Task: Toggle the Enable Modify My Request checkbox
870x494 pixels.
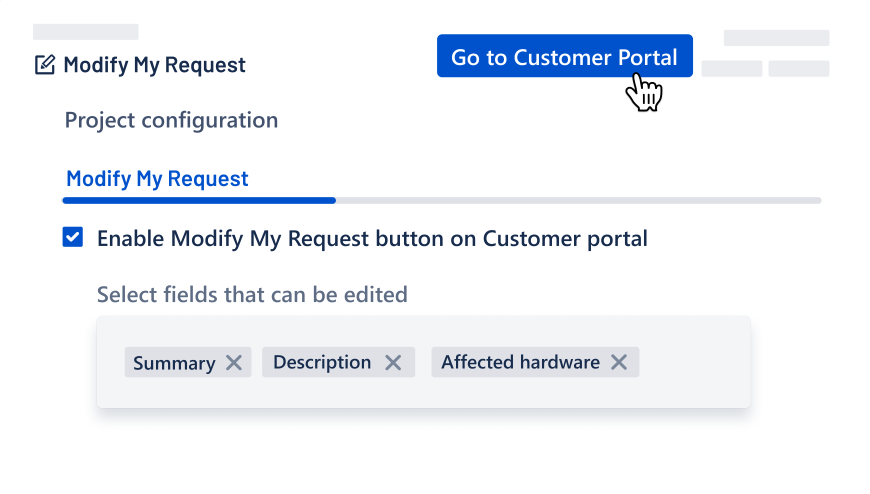Action: 73,238
